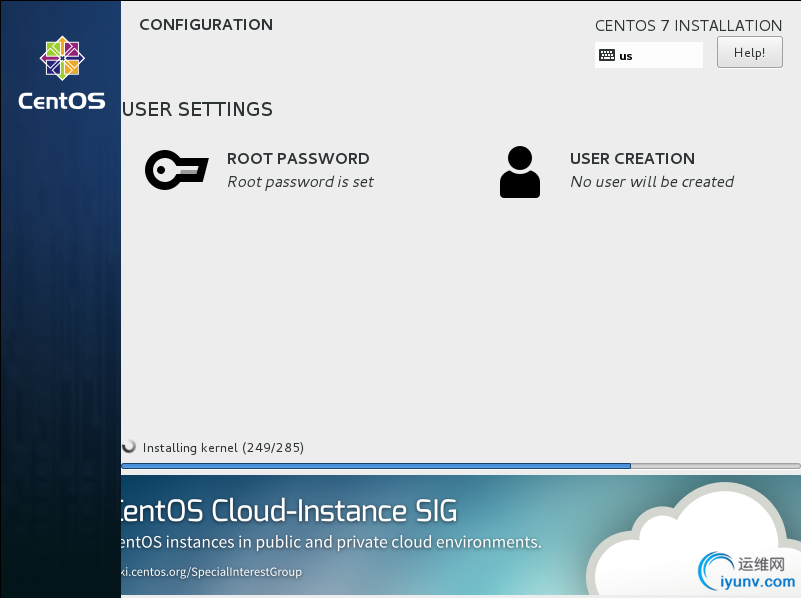The image size is (801, 598).
Task: Click the installation progress spinner icon
Action: [129, 447]
